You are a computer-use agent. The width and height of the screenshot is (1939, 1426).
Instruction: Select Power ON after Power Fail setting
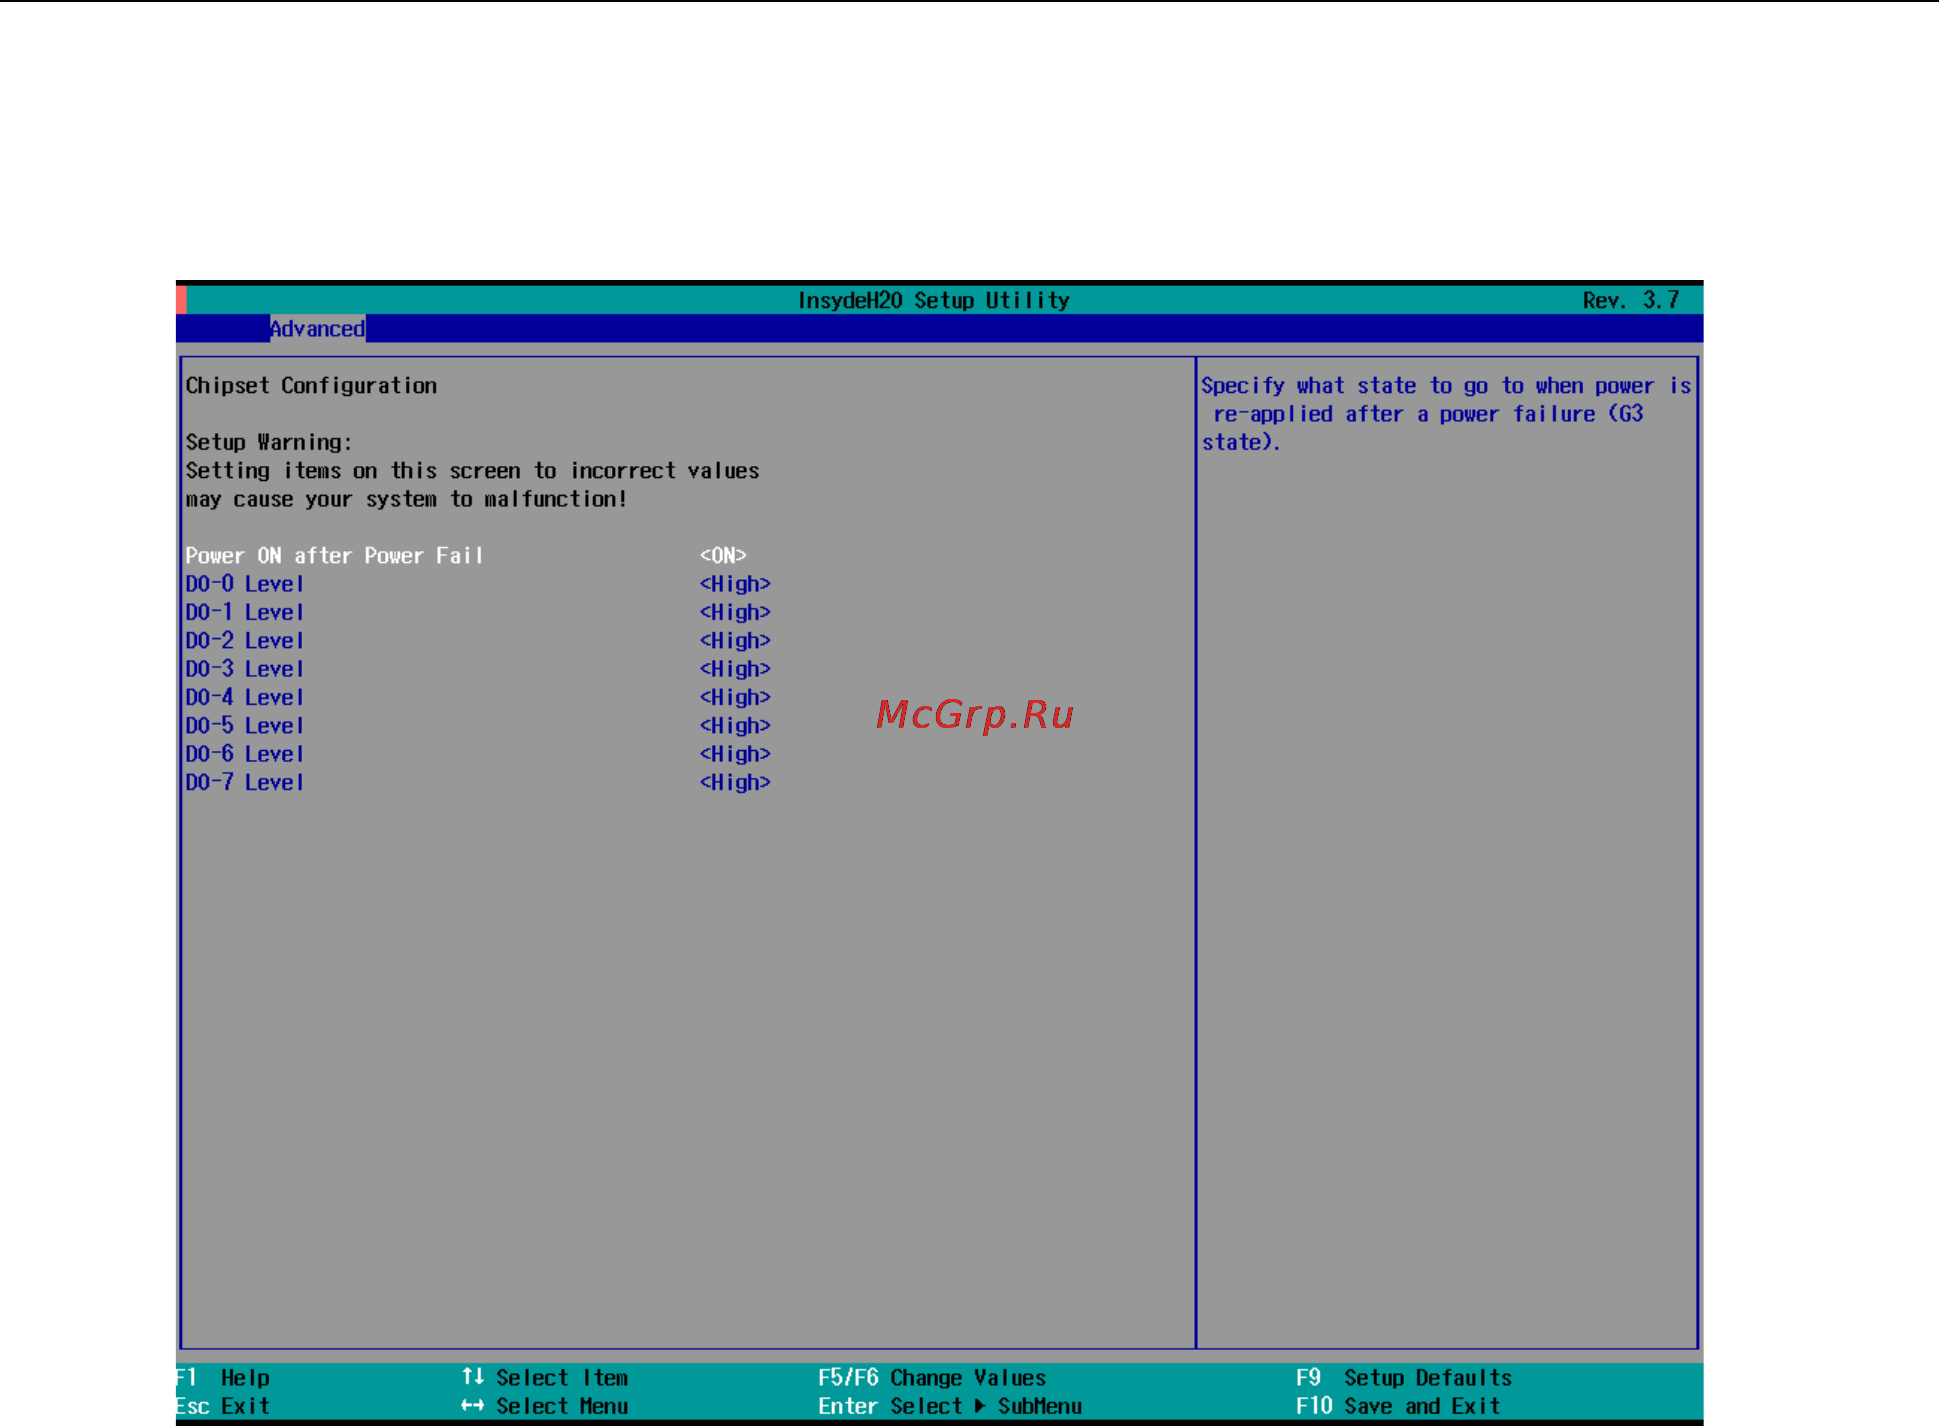click(x=334, y=556)
